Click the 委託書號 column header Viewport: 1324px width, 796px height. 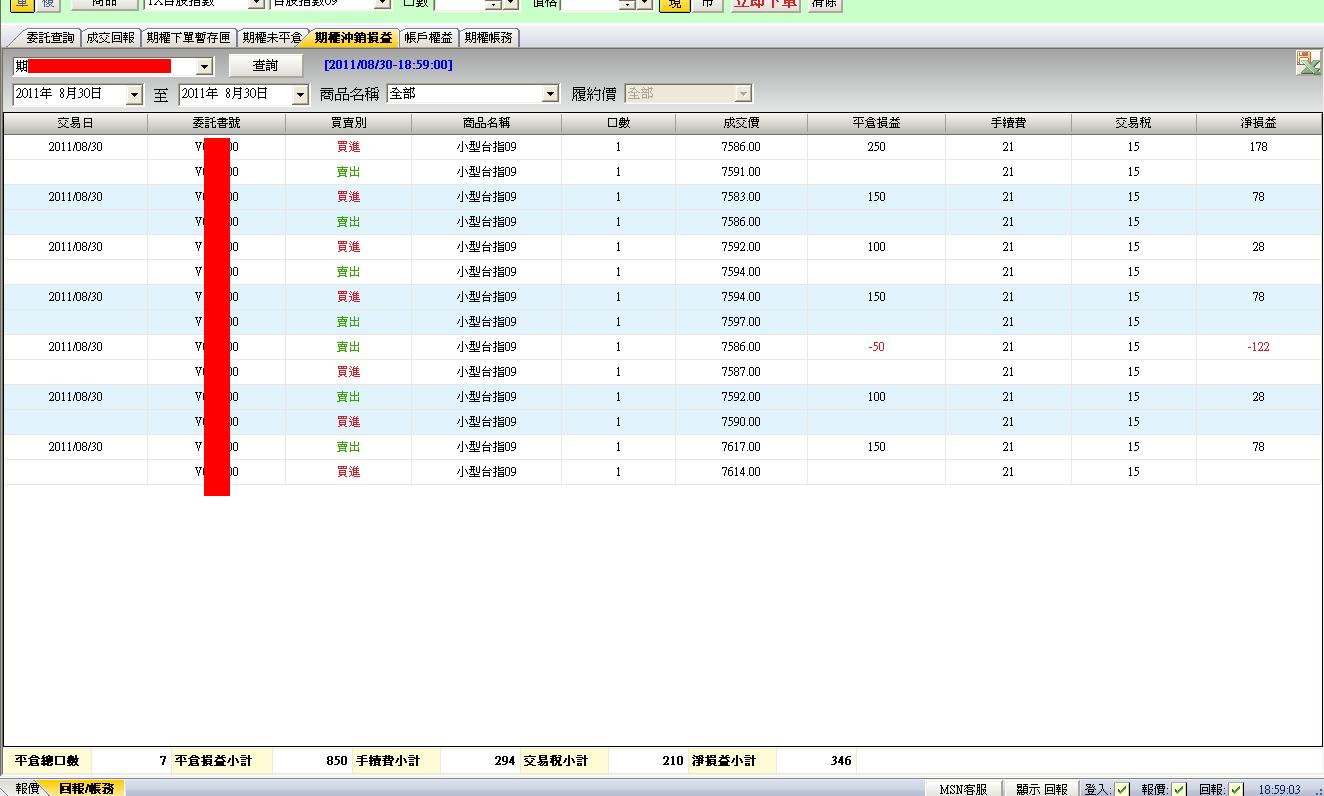(x=216, y=123)
